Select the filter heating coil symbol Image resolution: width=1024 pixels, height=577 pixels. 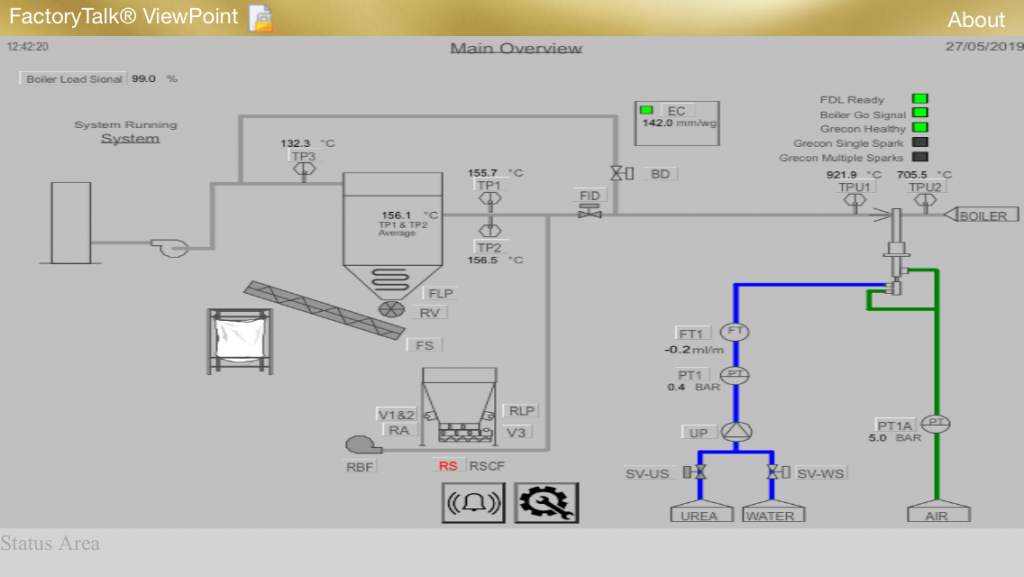(391, 279)
